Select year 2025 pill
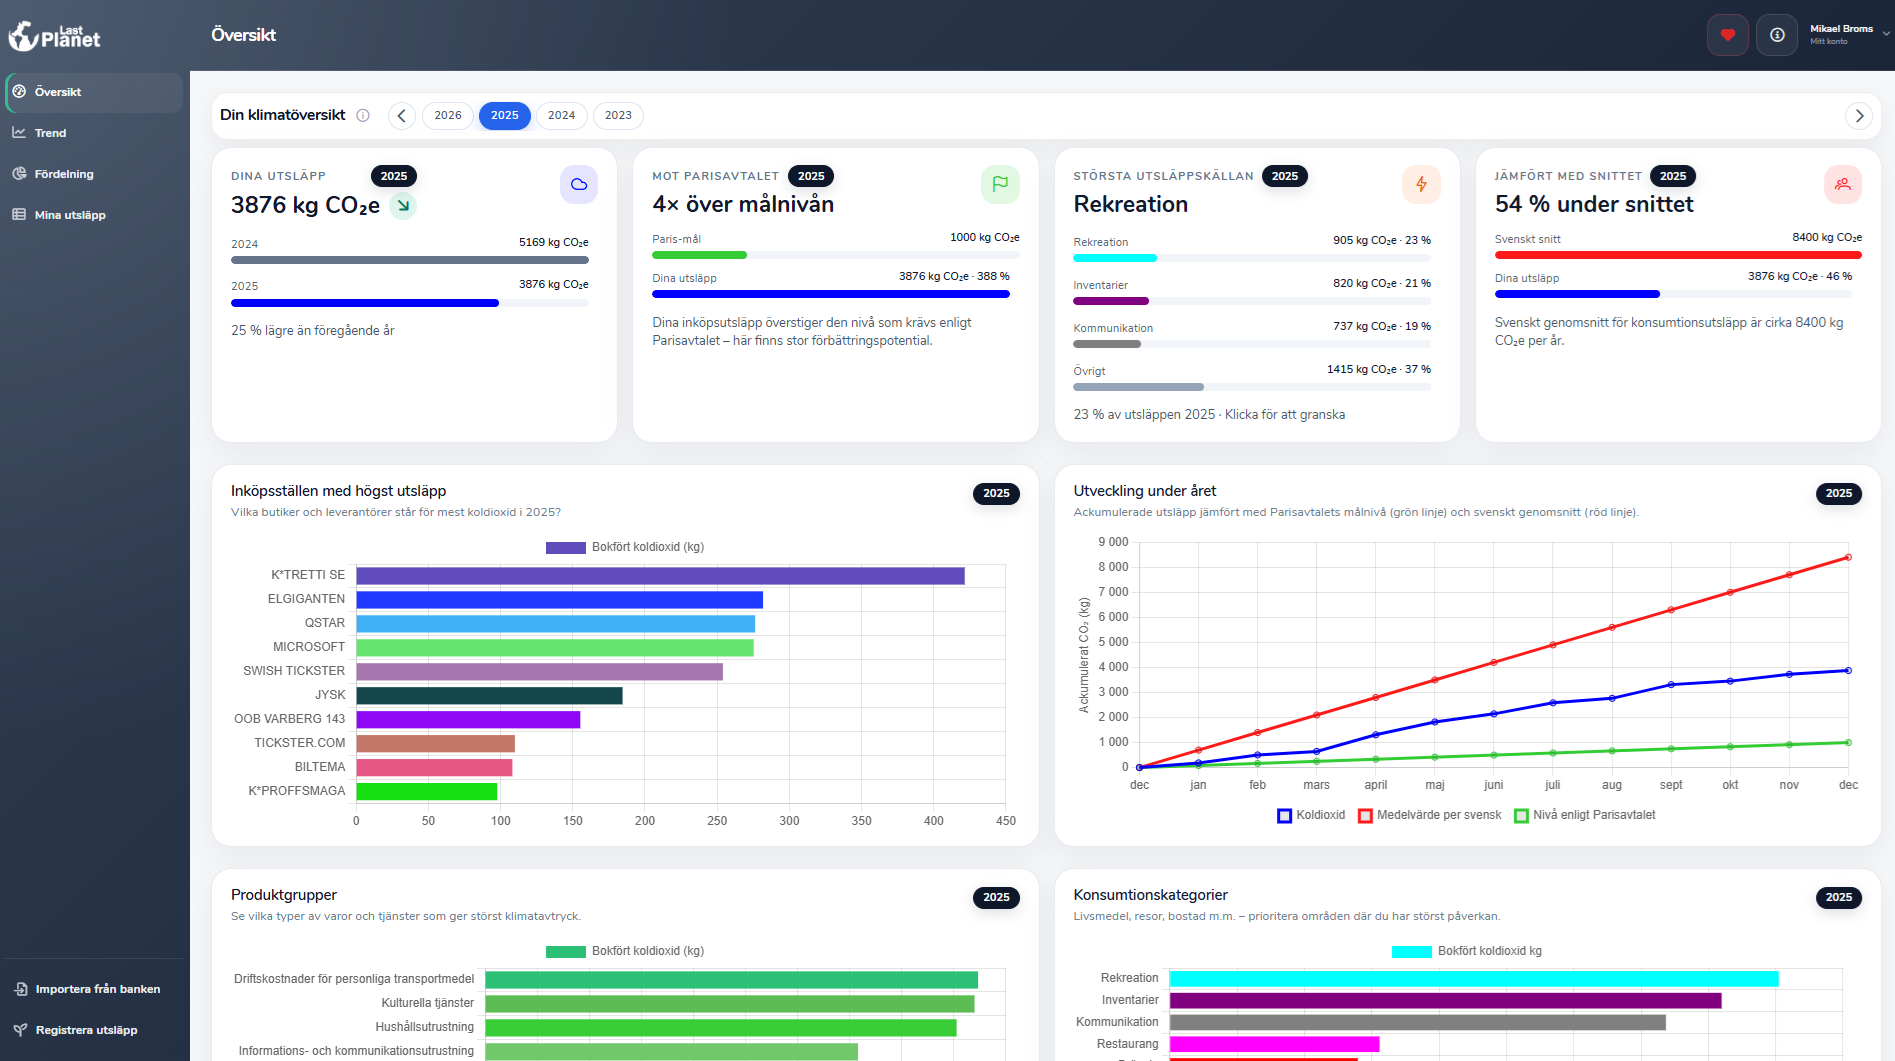Screen dimensions: 1895x1061 point(505,116)
